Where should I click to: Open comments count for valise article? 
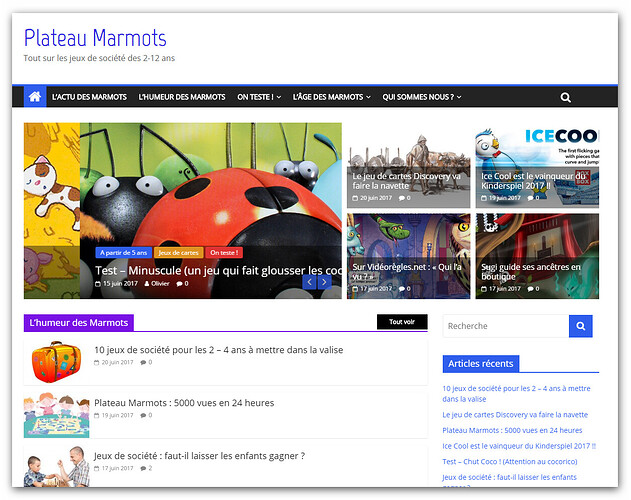tap(146, 362)
